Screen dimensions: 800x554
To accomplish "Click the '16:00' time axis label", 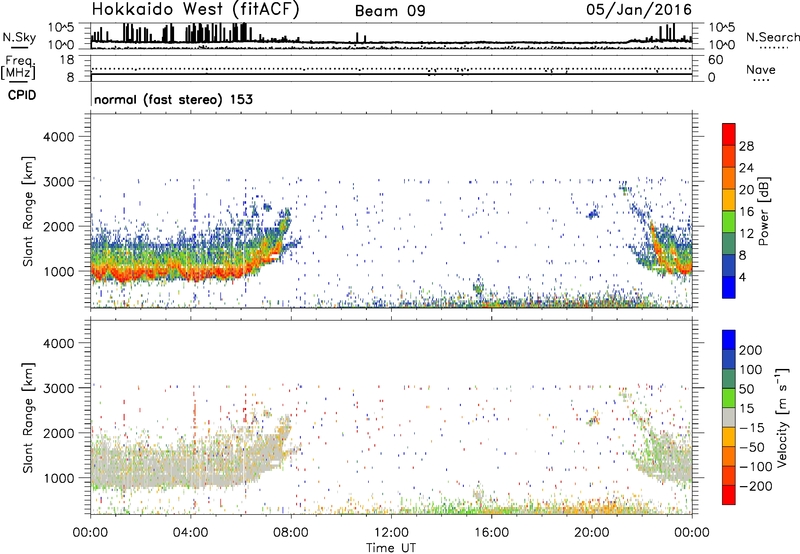I will [x=491, y=532].
